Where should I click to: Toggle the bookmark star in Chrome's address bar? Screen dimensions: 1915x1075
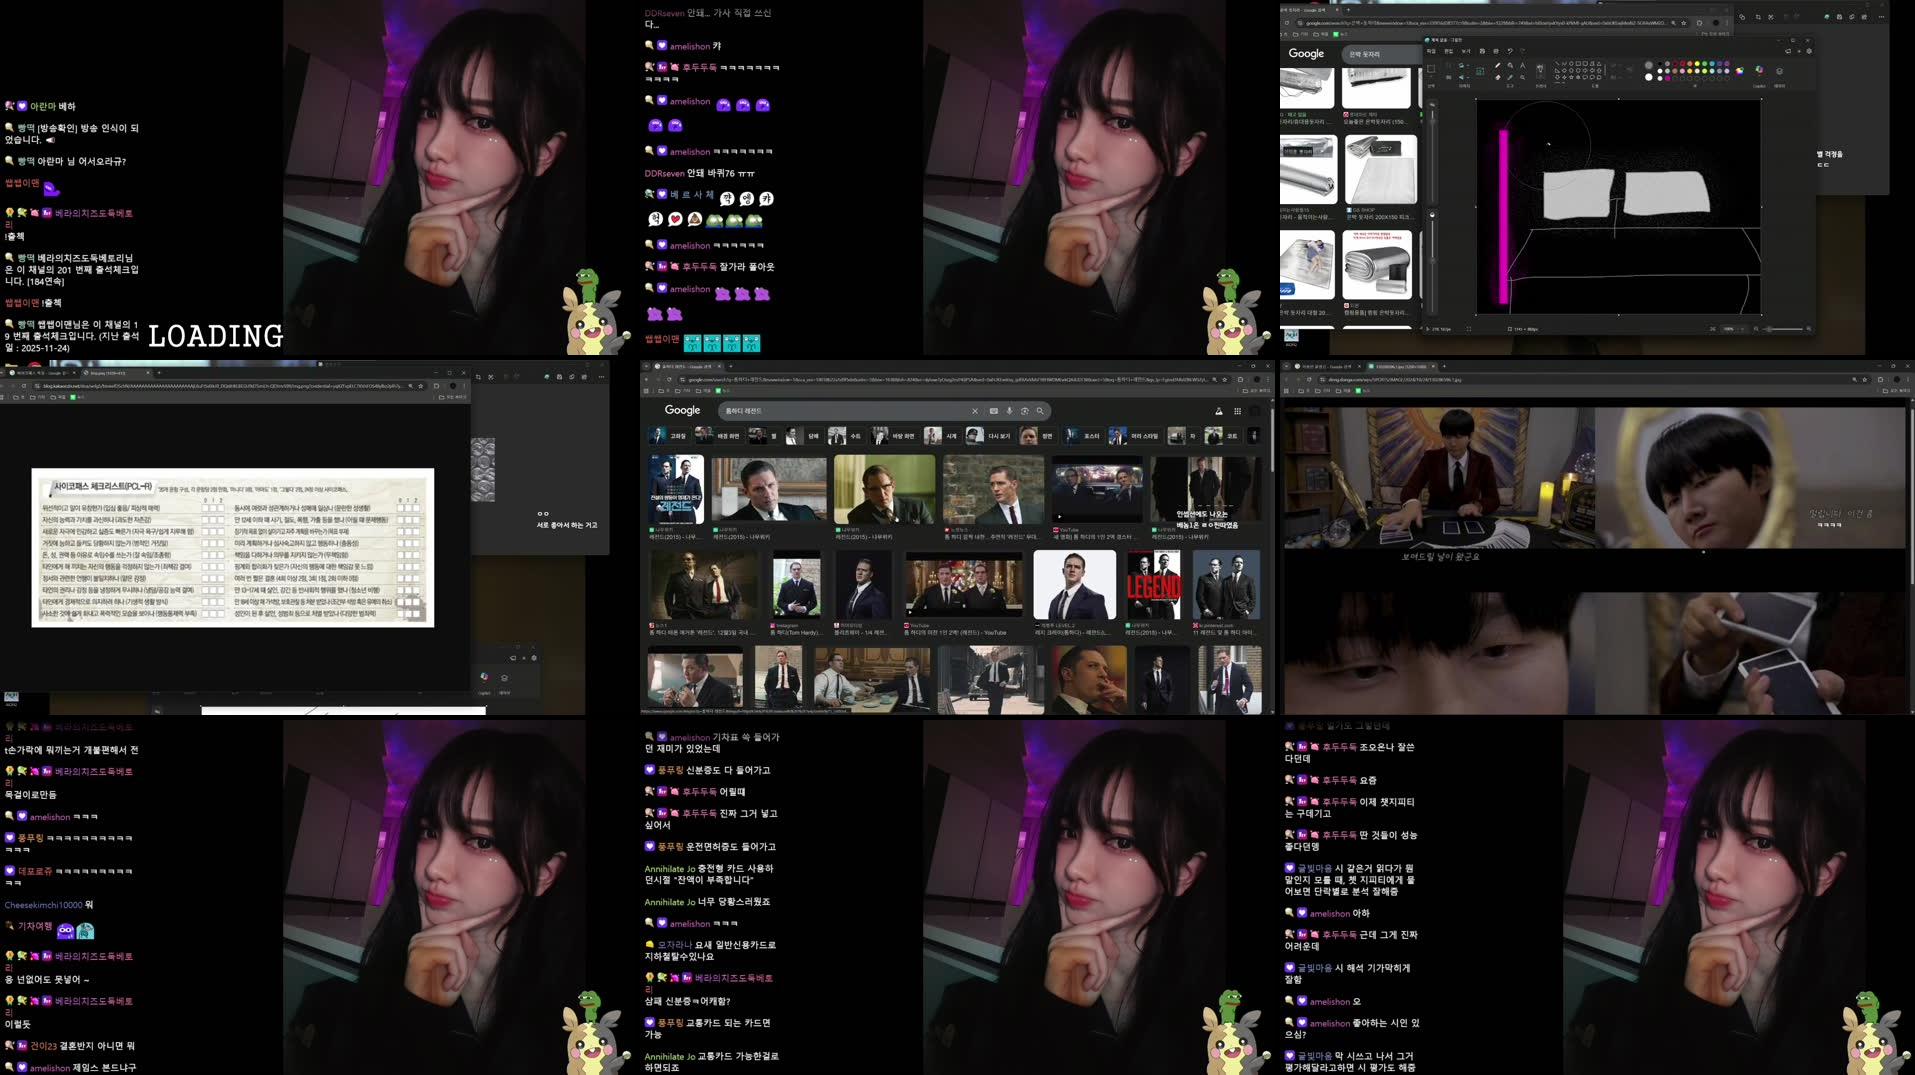1225,380
